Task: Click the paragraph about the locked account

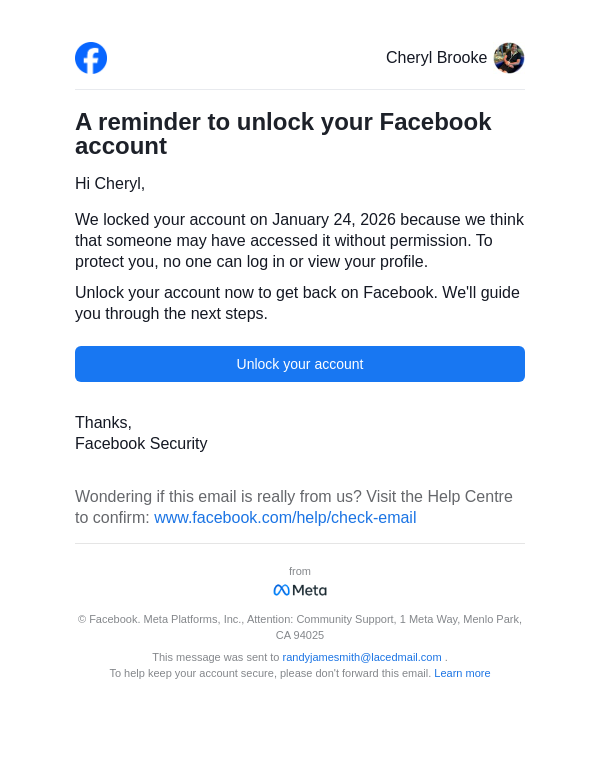Action: point(299,241)
